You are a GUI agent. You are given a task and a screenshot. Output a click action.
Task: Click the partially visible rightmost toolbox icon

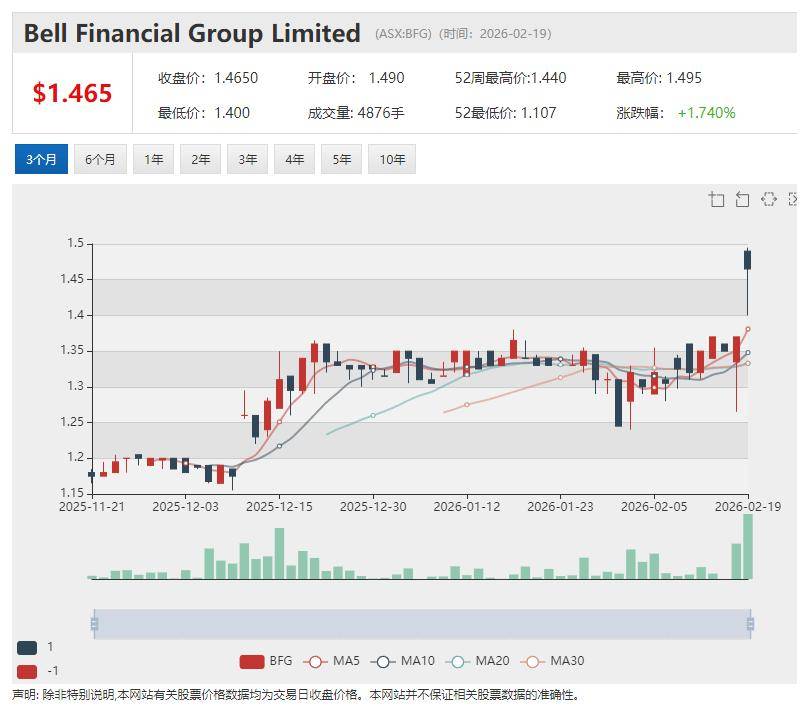click(793, 199)
